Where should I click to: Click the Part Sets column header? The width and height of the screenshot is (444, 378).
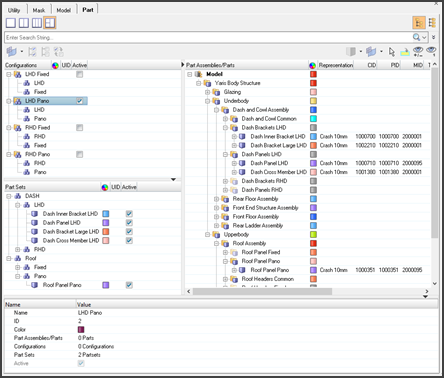tap(15, 187)
